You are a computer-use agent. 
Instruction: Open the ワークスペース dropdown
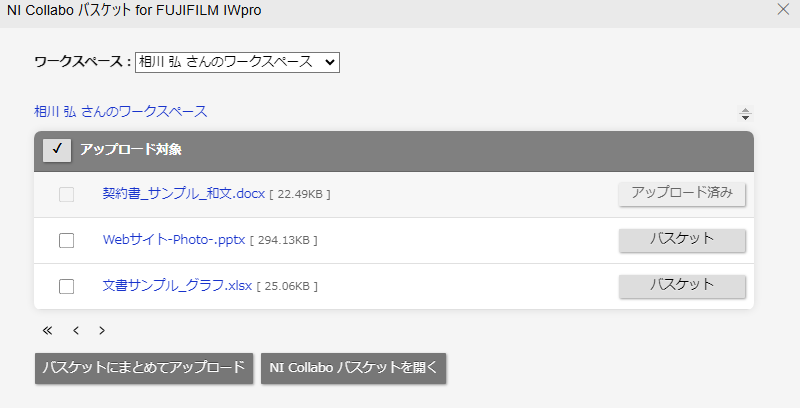coord(237,62)
